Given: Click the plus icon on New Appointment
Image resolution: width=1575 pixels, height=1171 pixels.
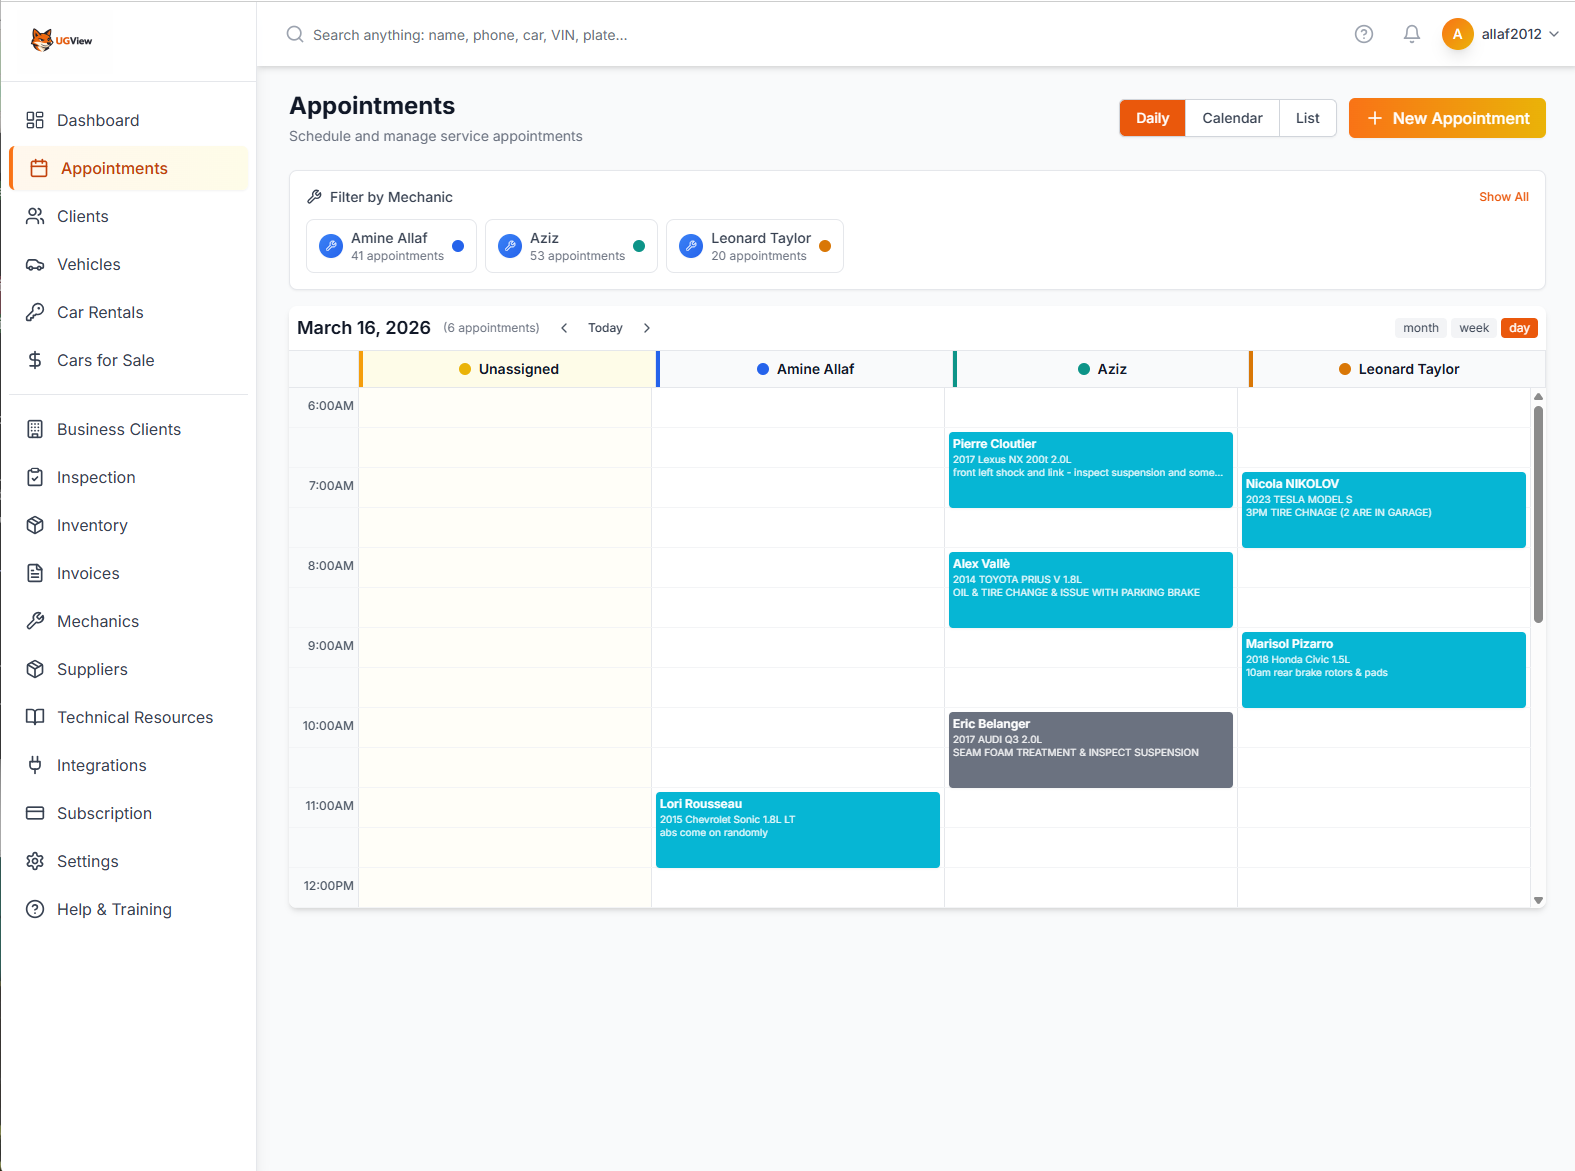Looking at the screenshot, I should click(1374, 118).
